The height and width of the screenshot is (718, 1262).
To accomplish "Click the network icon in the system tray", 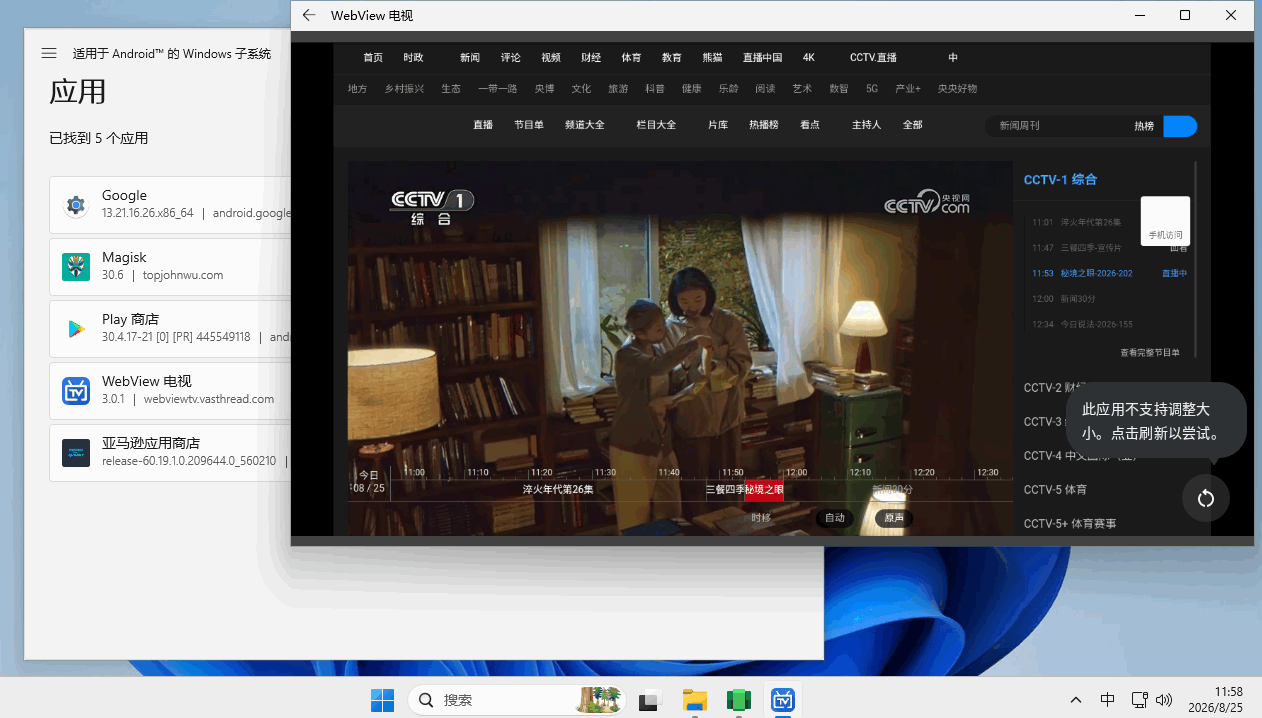I will click(1139, 700).
